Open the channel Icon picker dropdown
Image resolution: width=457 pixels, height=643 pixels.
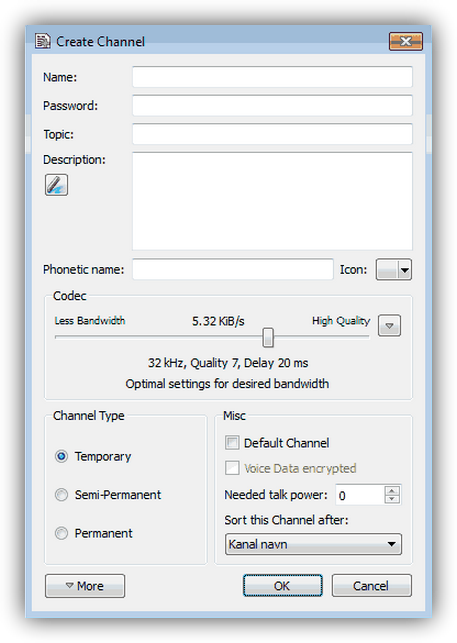click(x=393, y=269)
